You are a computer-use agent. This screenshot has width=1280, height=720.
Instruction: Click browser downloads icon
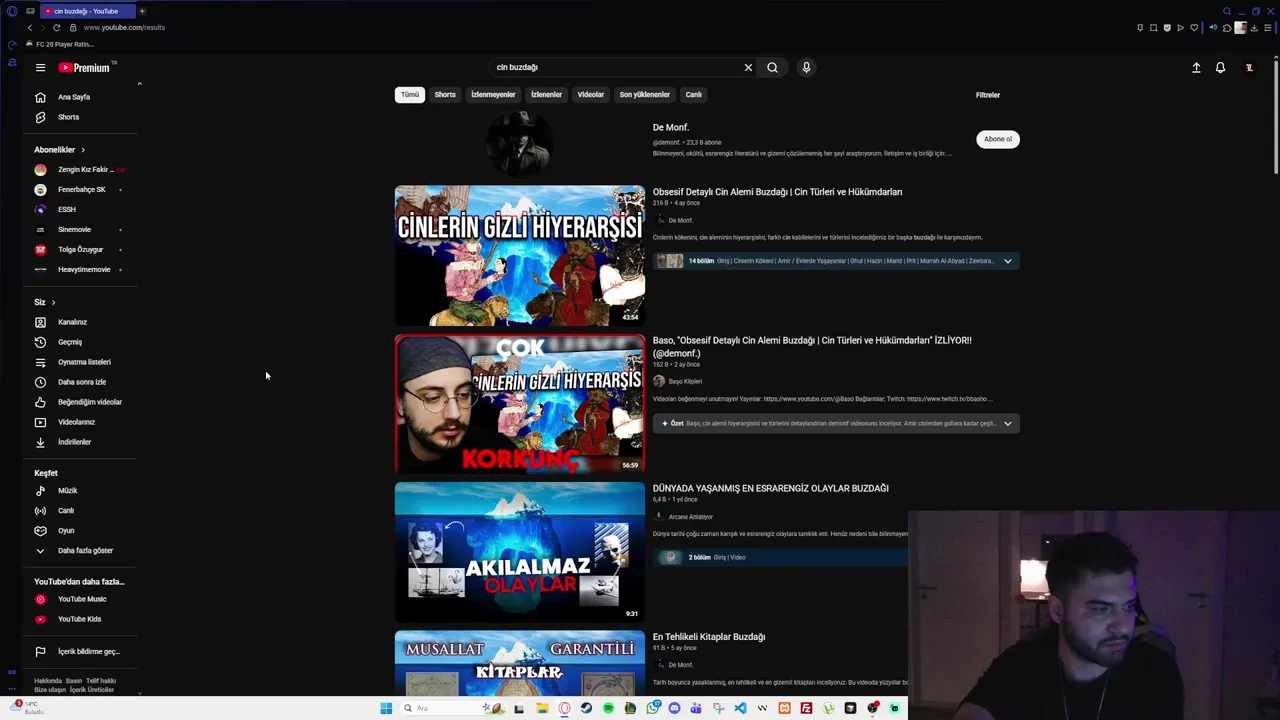pos(1254,27)
